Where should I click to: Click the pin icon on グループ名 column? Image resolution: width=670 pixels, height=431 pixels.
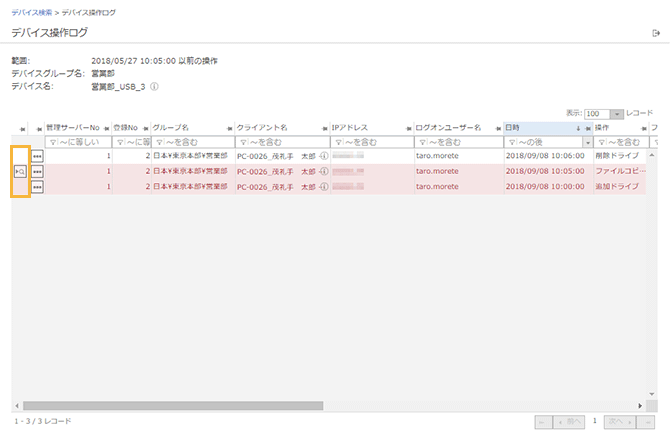click(146, 128)
